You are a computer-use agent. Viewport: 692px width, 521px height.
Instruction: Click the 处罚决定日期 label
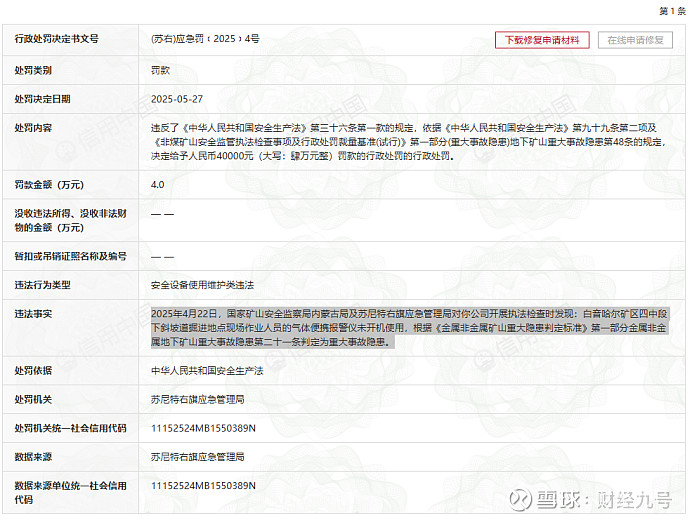pyautogui.click(x=42, y=99)
